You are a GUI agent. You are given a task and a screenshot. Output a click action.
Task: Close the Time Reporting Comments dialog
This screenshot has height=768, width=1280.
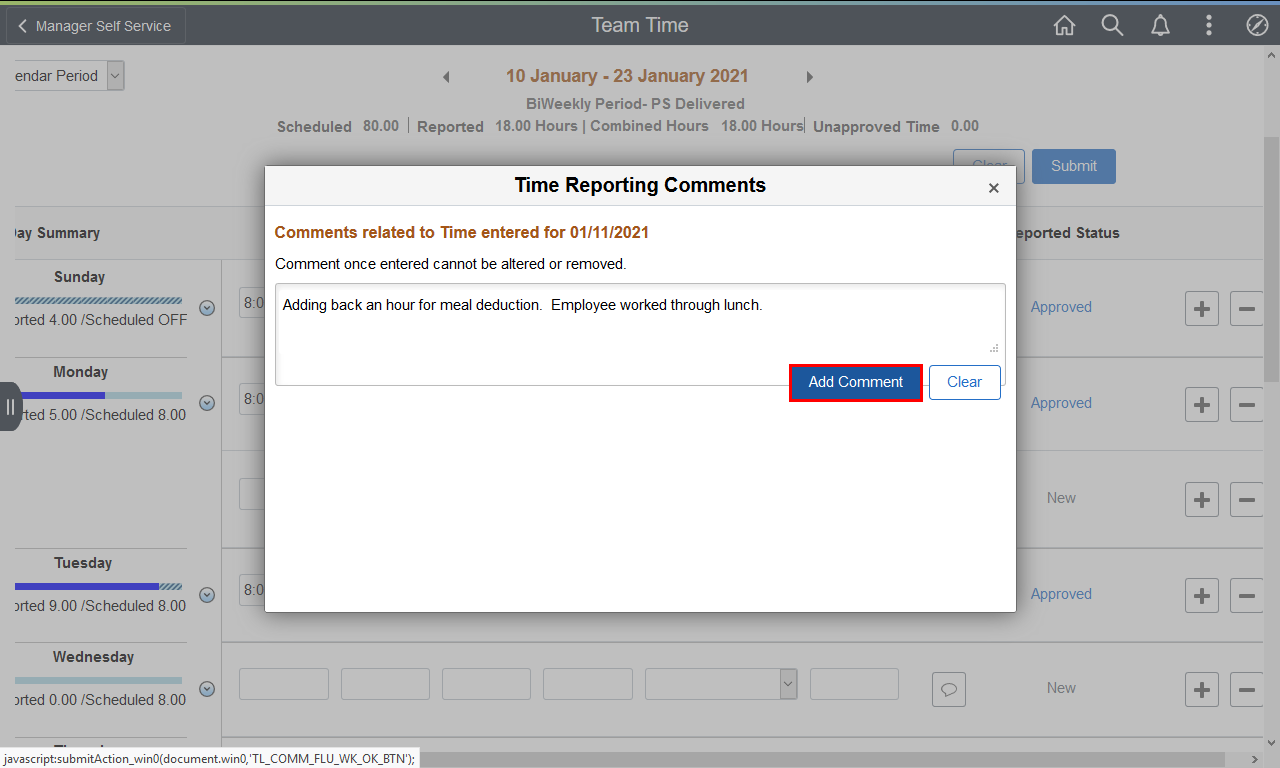[x=993, y=188]
